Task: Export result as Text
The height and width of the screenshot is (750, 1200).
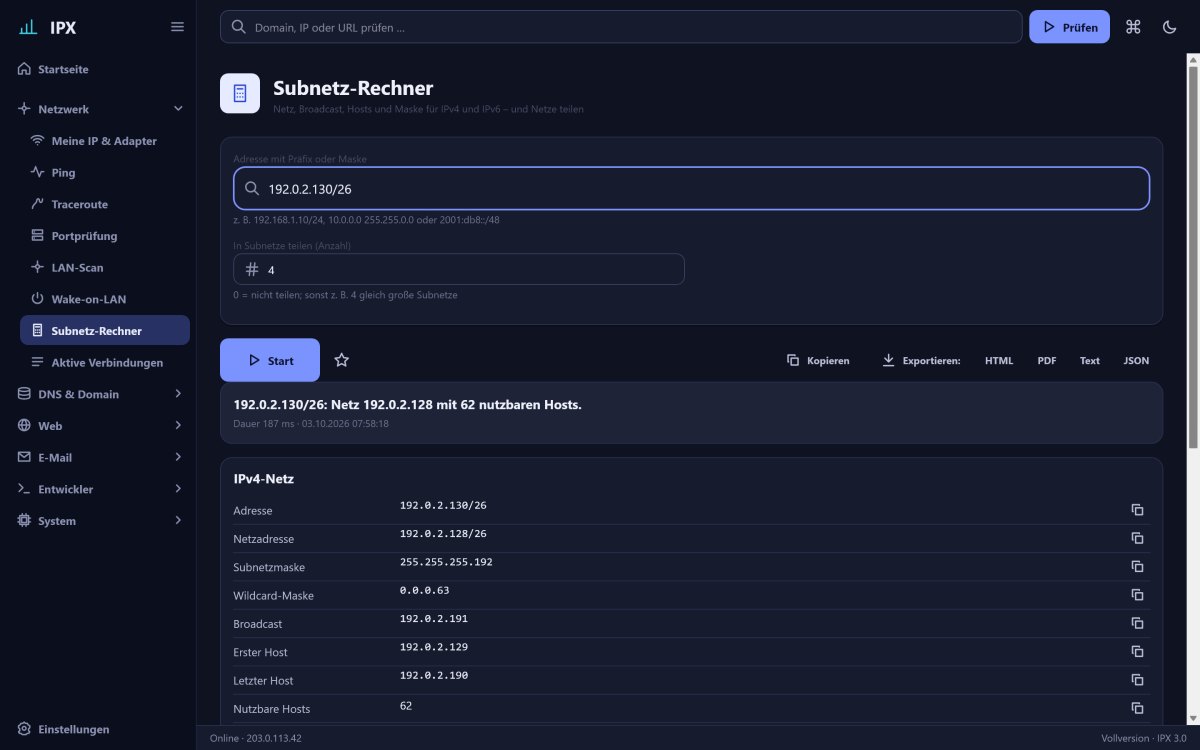Action: (1090, 360)
